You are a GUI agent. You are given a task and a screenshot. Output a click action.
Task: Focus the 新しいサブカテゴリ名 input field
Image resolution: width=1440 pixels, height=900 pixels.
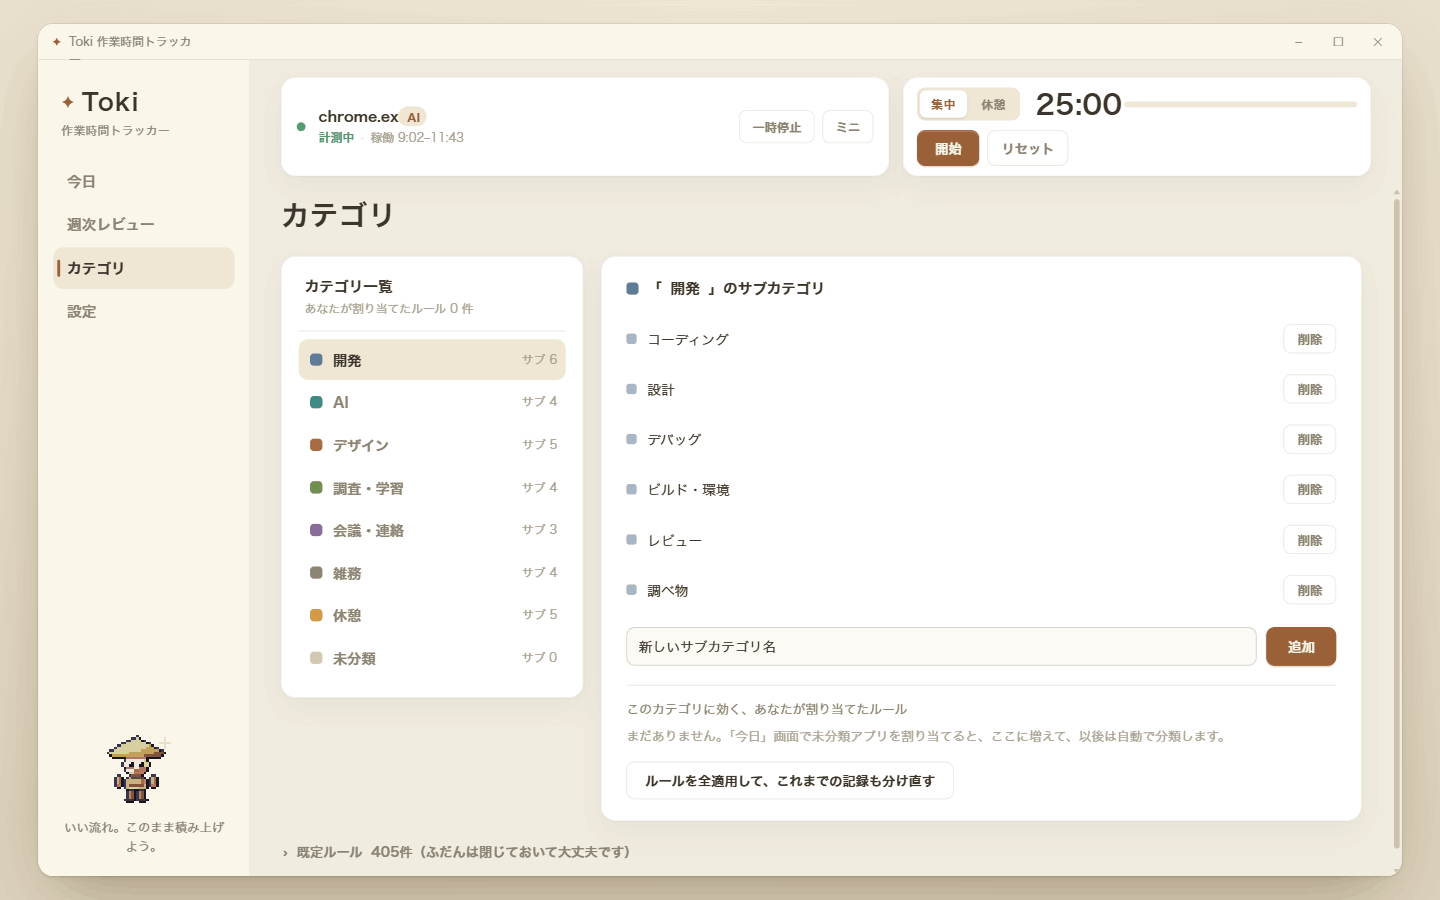[x=941, y=646]
